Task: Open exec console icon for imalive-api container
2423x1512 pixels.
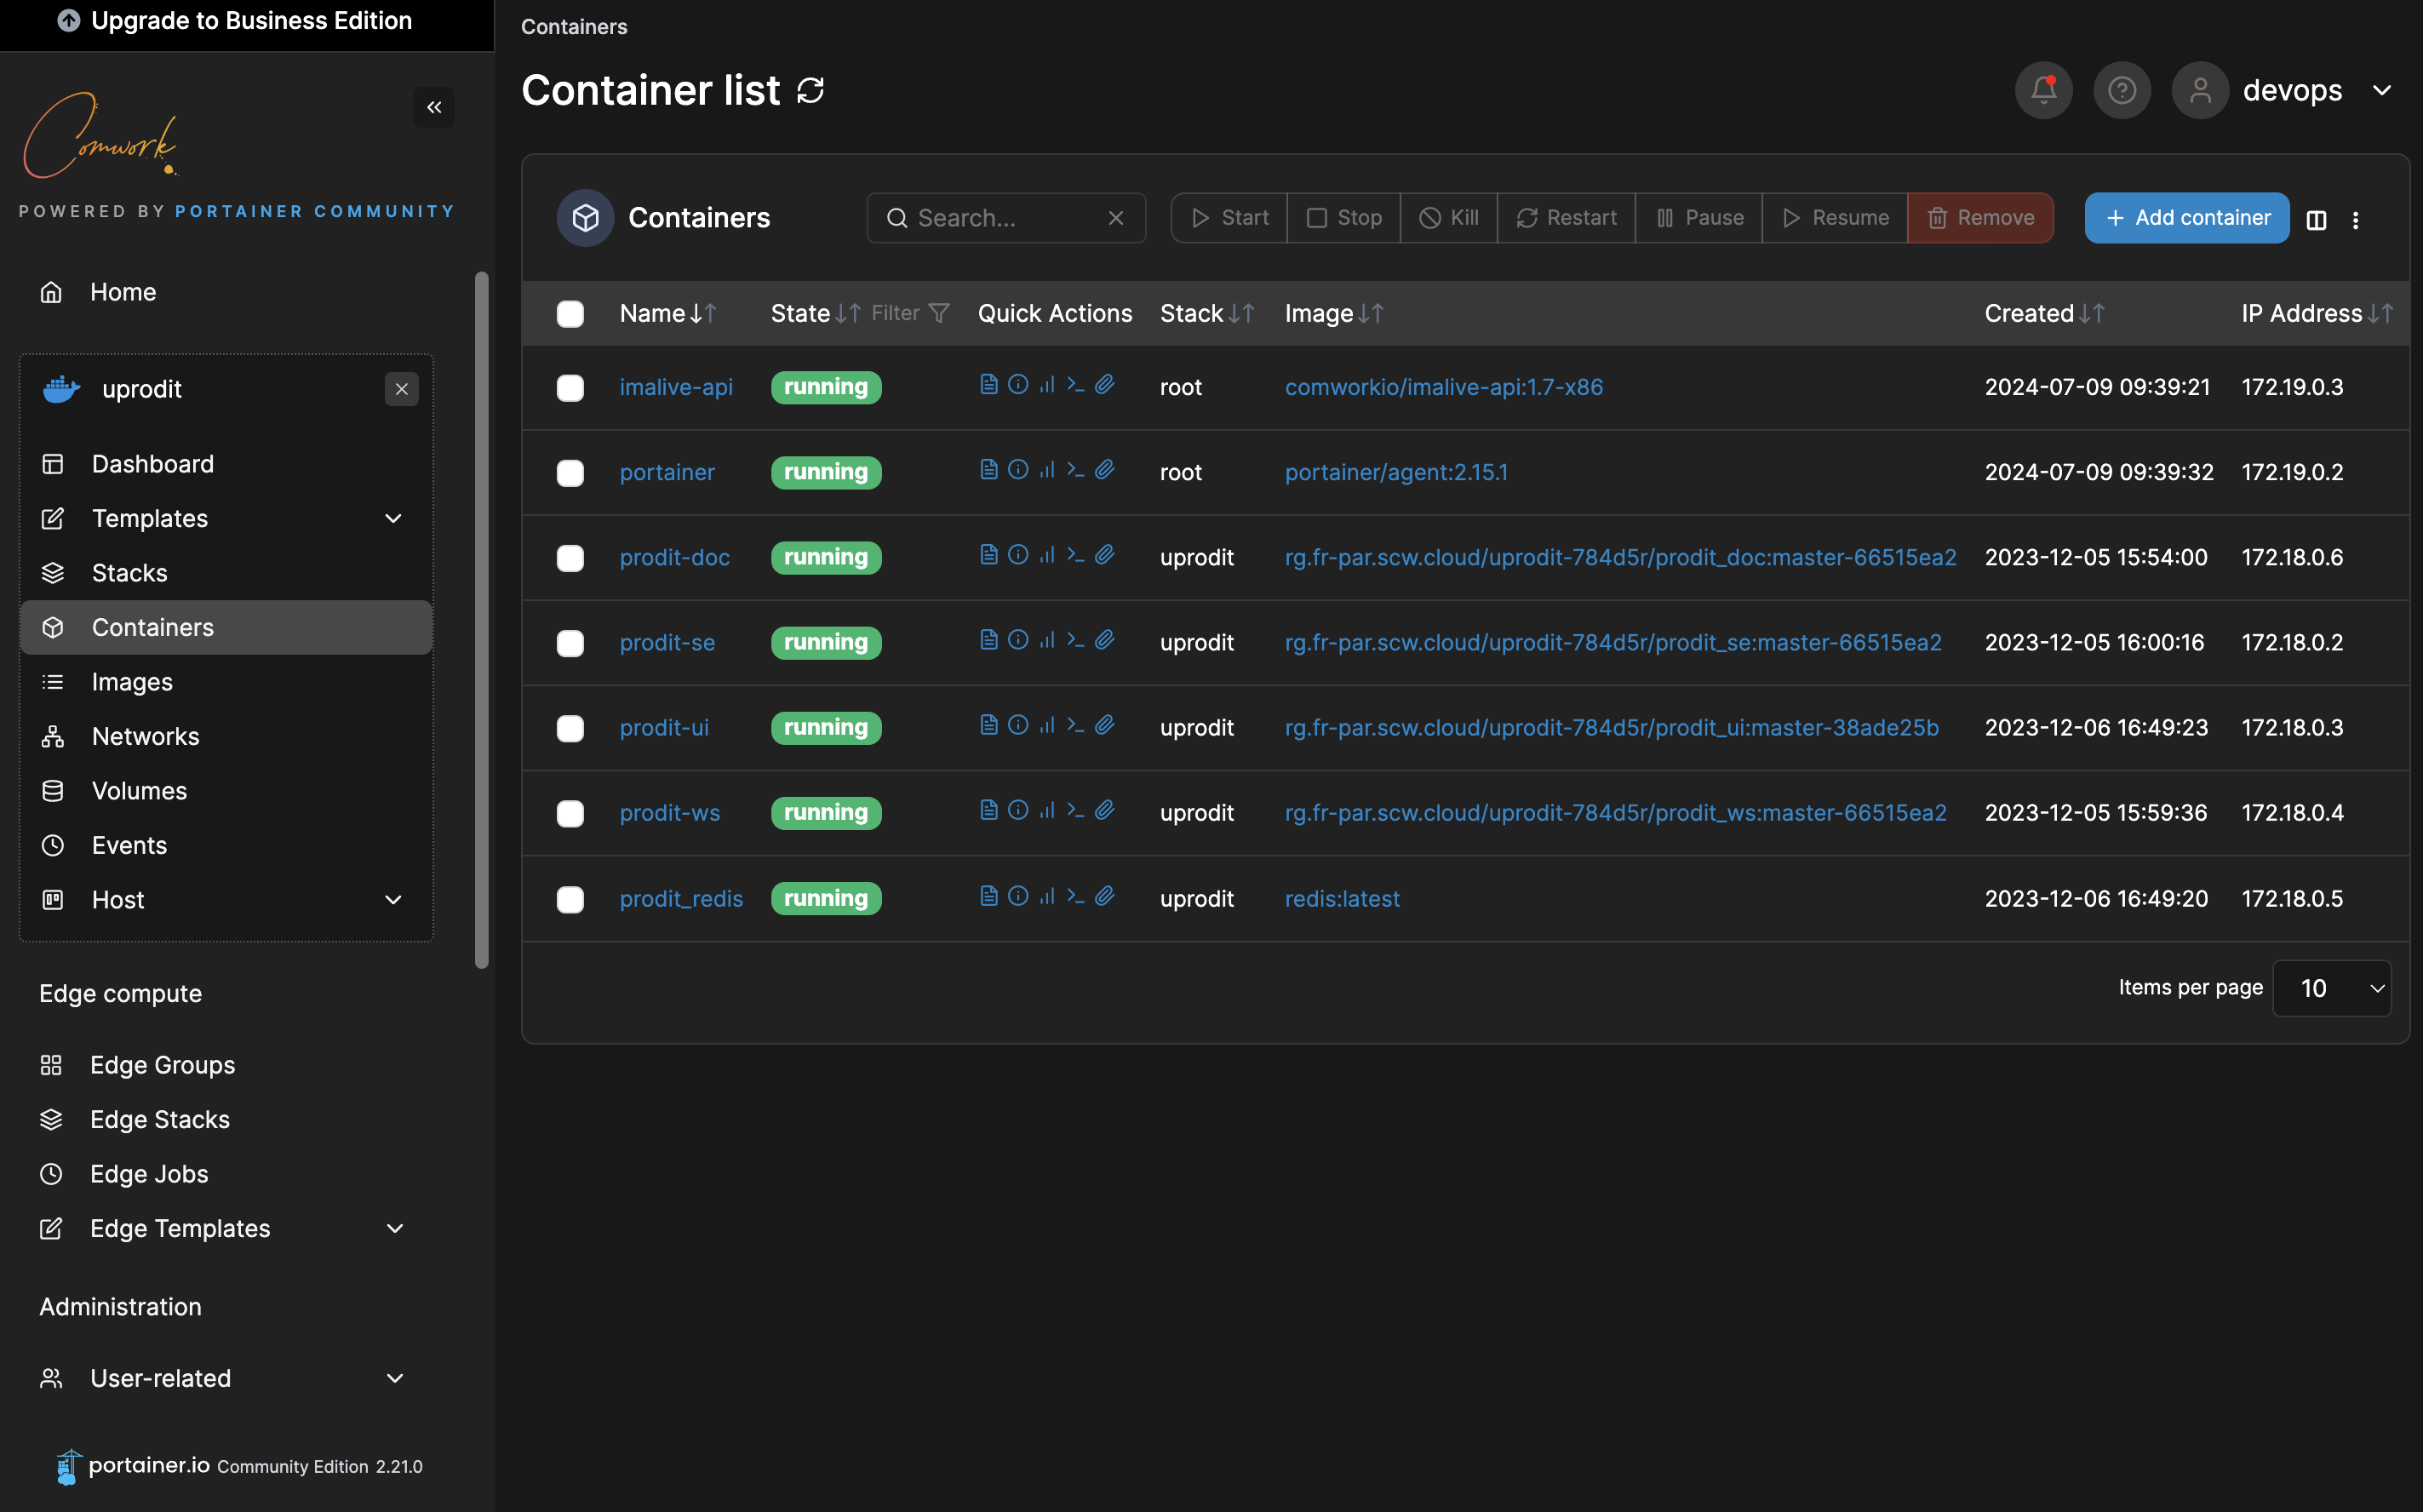Action: [1076, 385]
